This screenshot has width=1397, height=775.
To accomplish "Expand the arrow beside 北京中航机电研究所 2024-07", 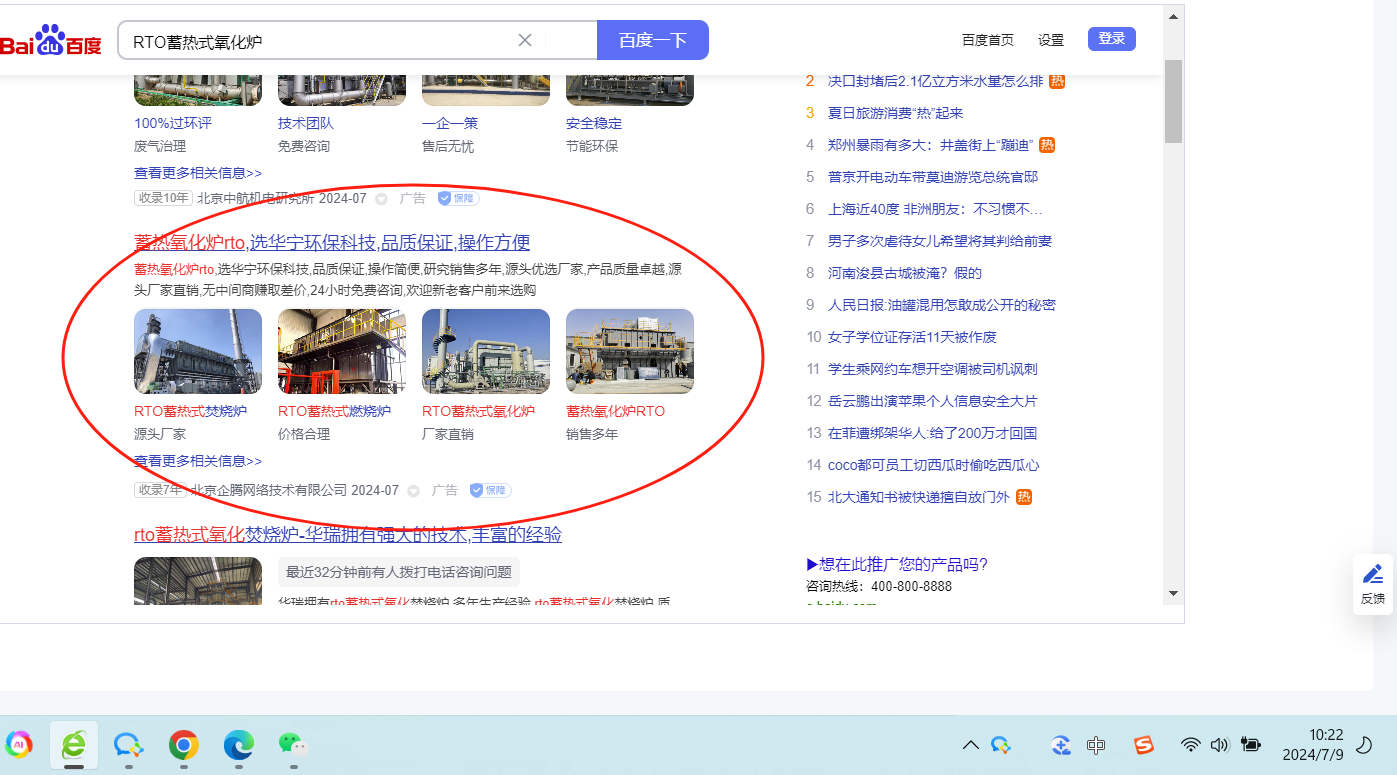I will point(381,199).
